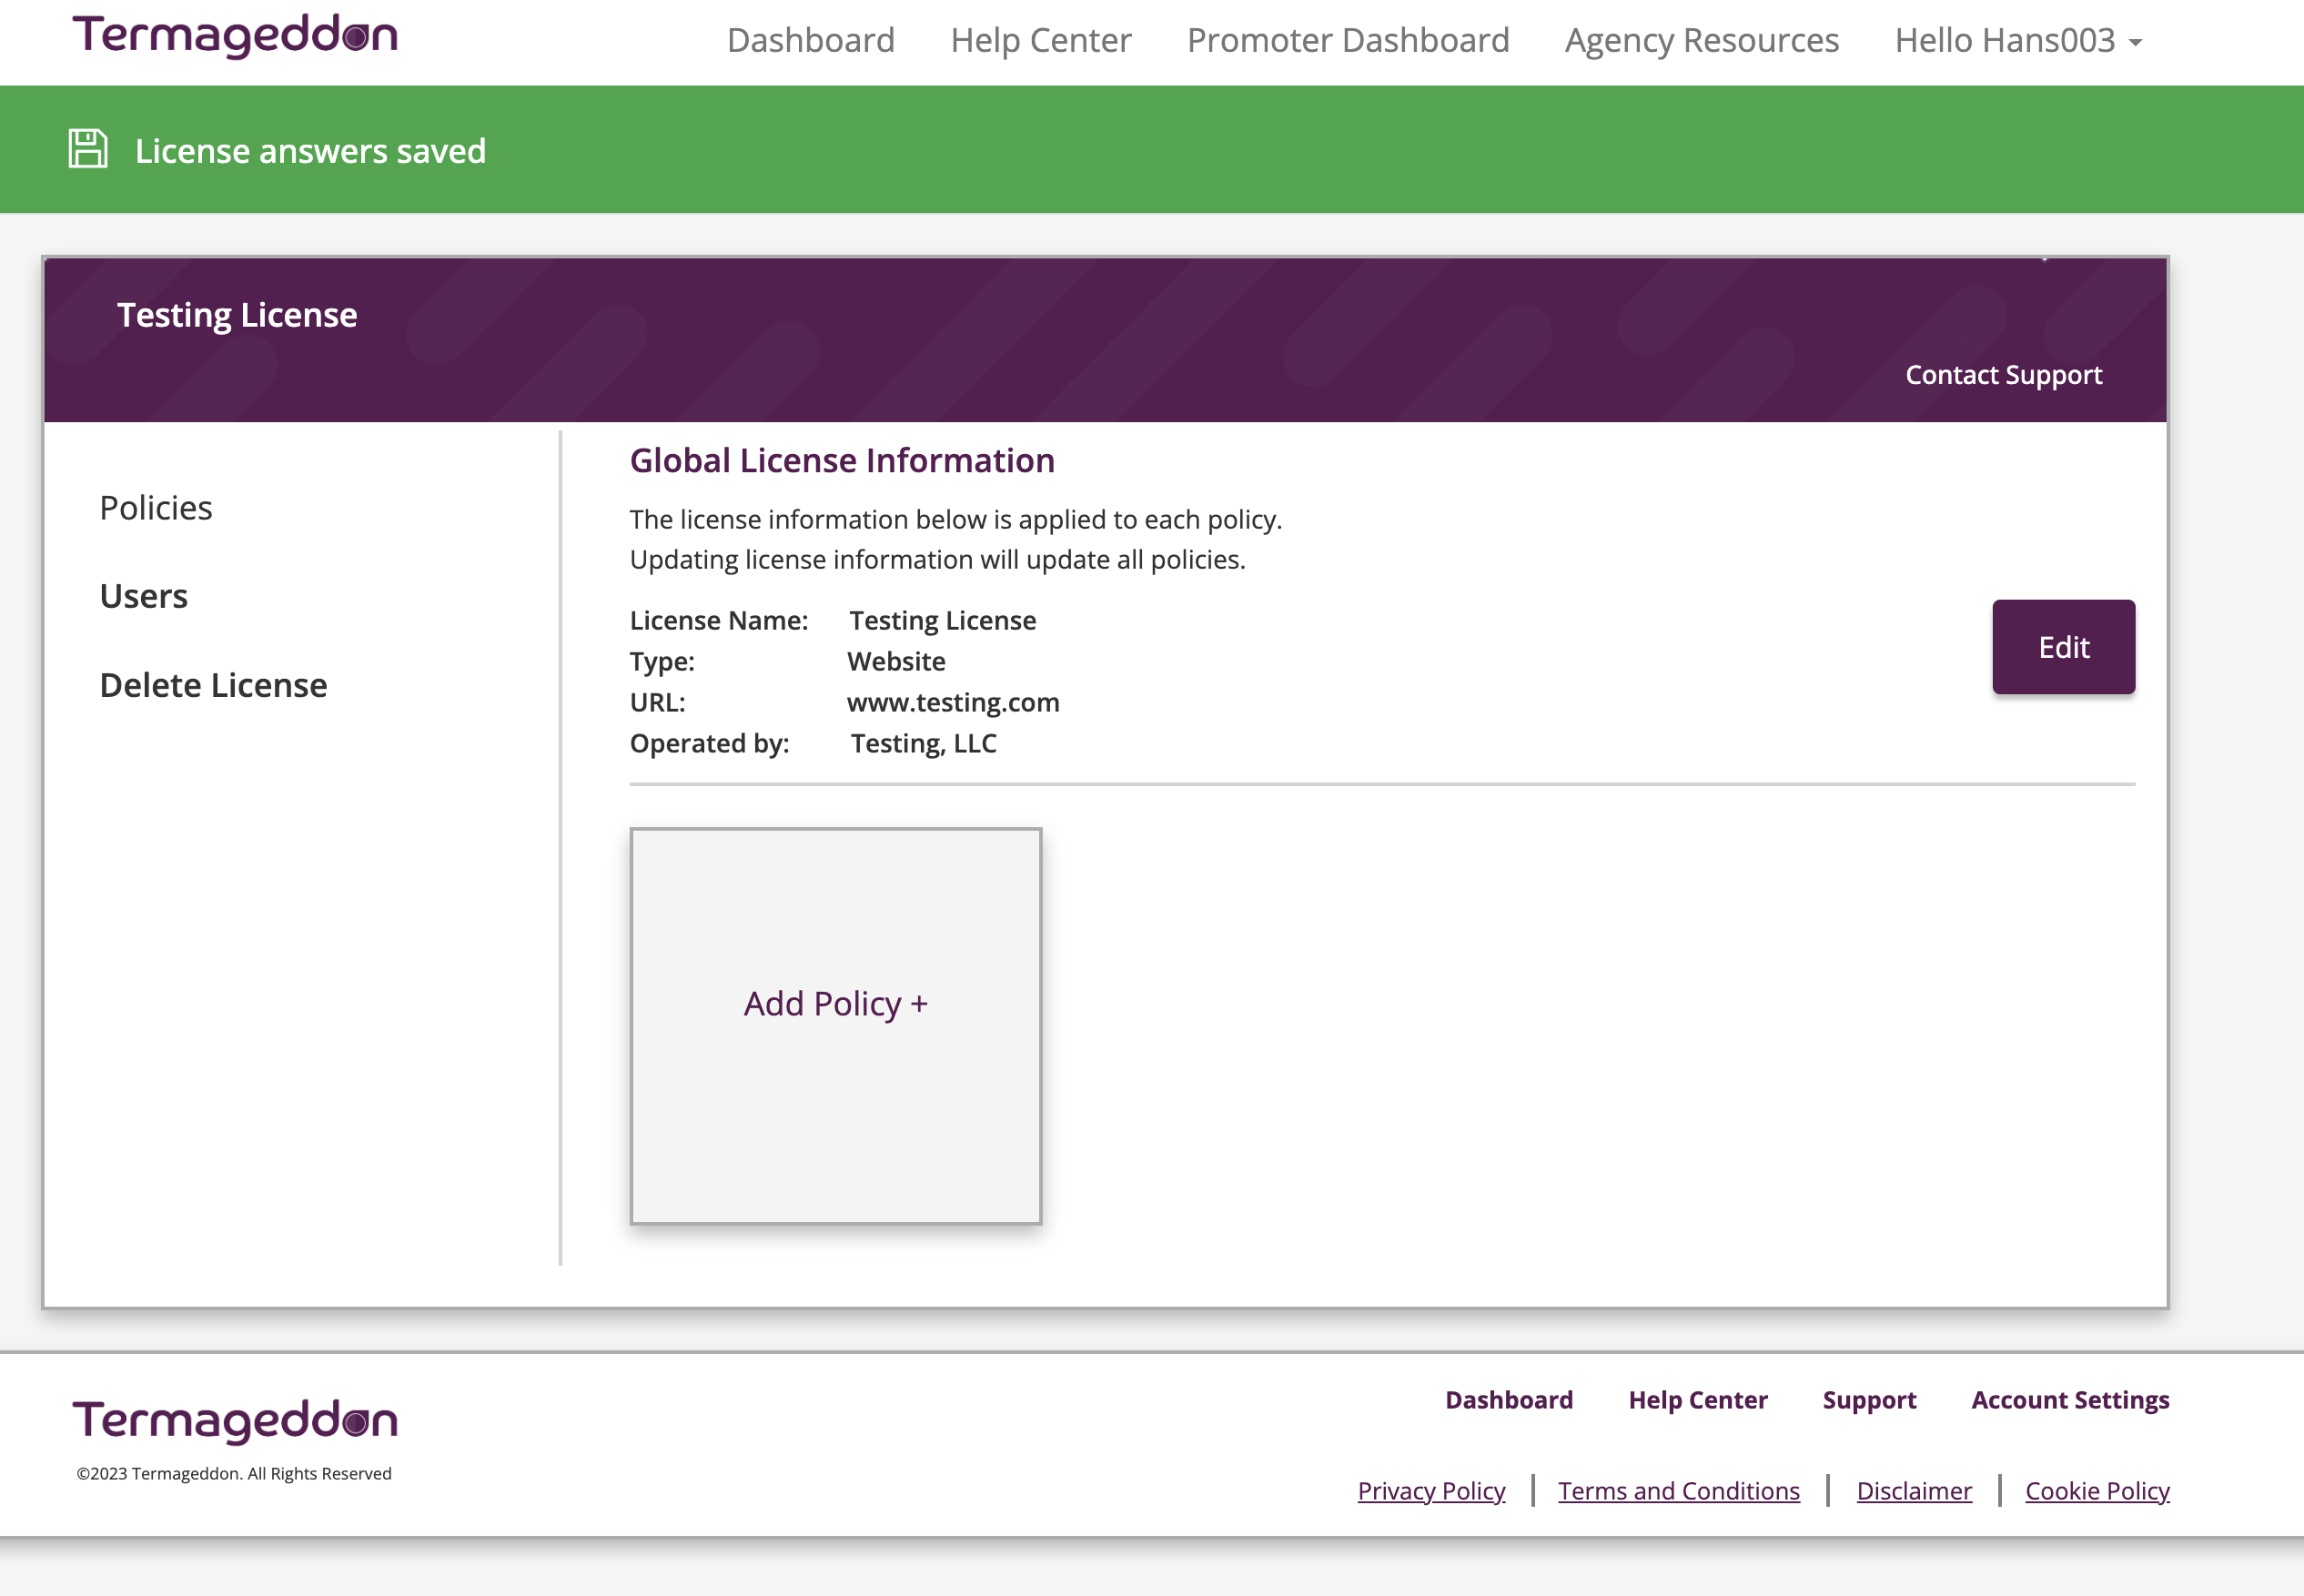2304x1596 pixels.
Task: Select Users in the sidebar
Action: coord(144,596)
